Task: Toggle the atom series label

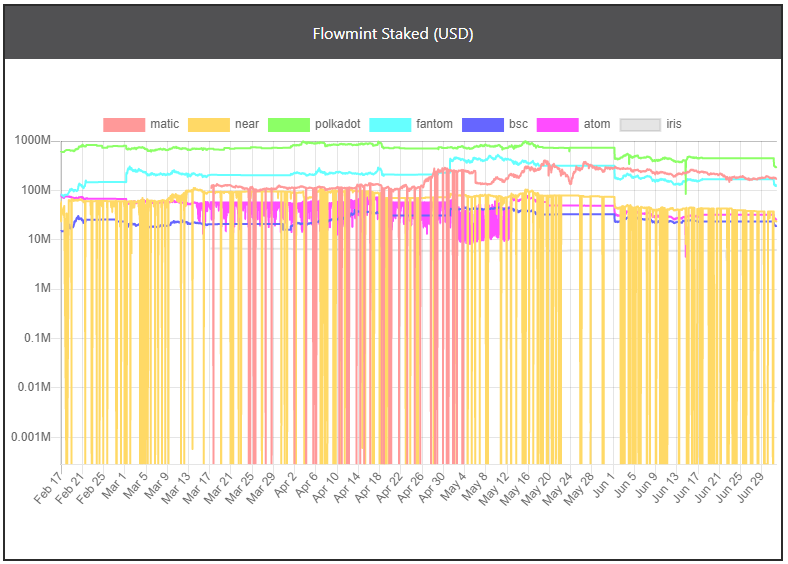Action: [x=597, y=124]
